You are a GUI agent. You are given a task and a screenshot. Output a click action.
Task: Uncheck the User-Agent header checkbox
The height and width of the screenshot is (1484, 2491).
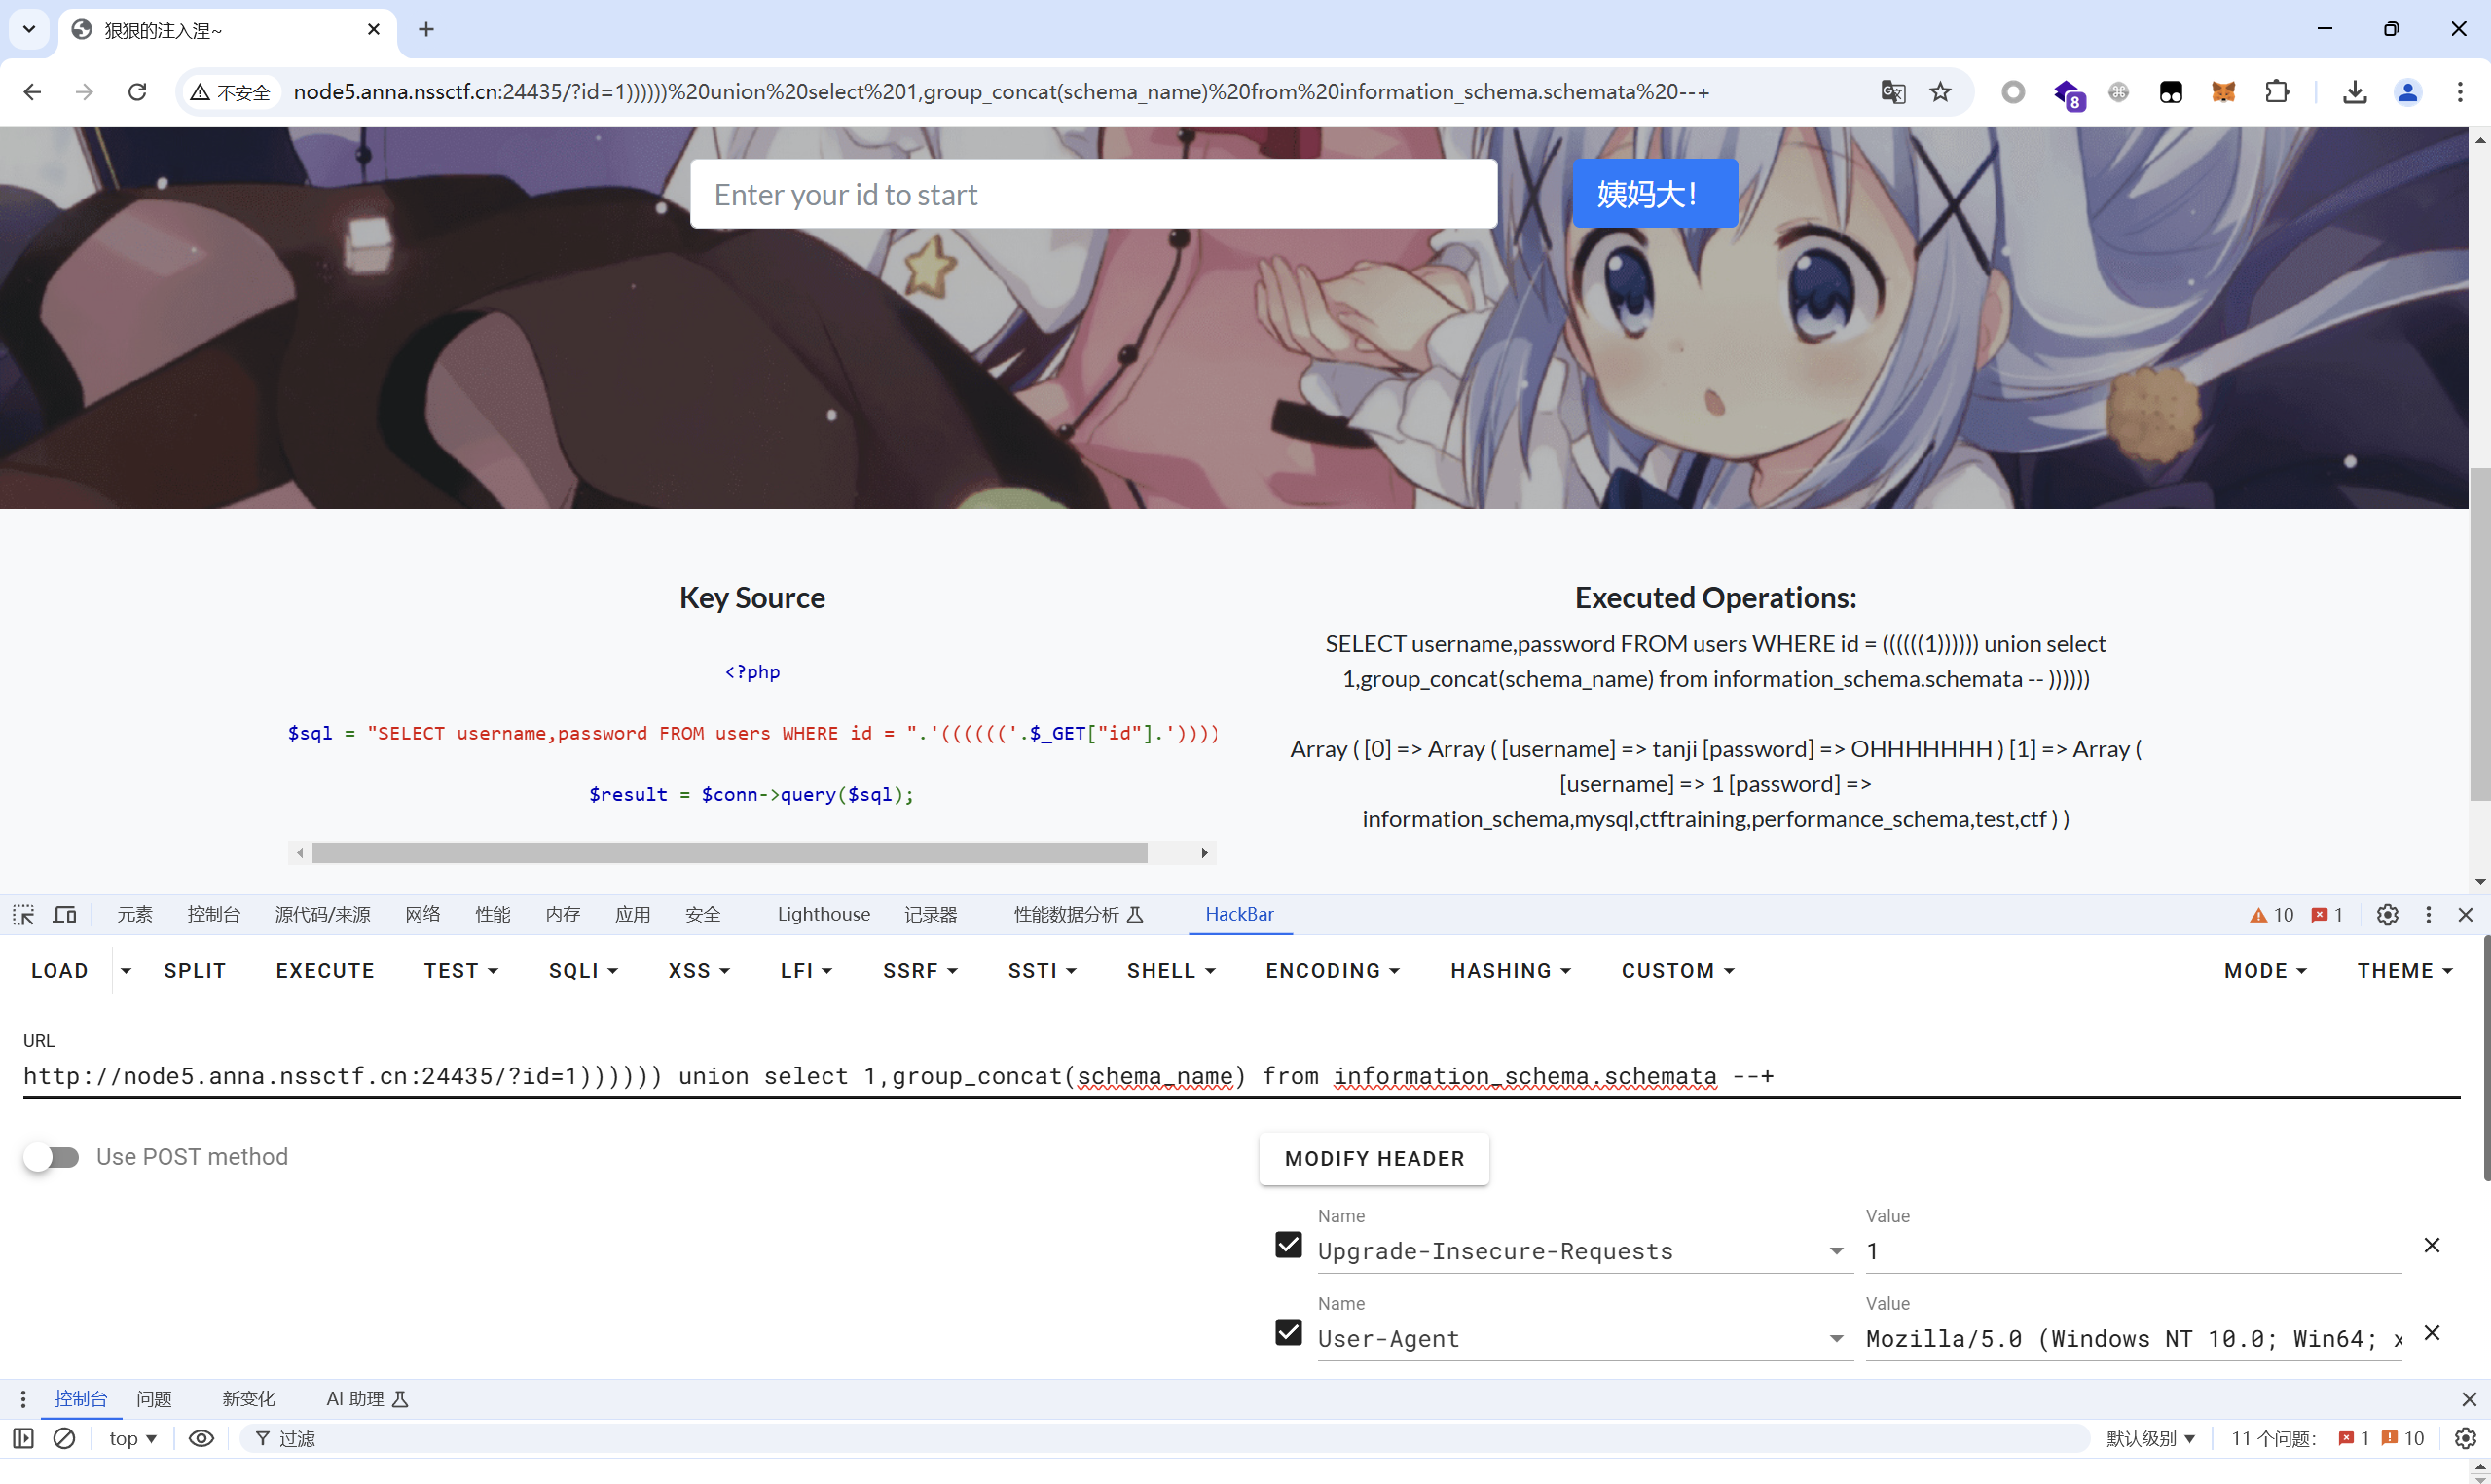click(1288, 1333)
